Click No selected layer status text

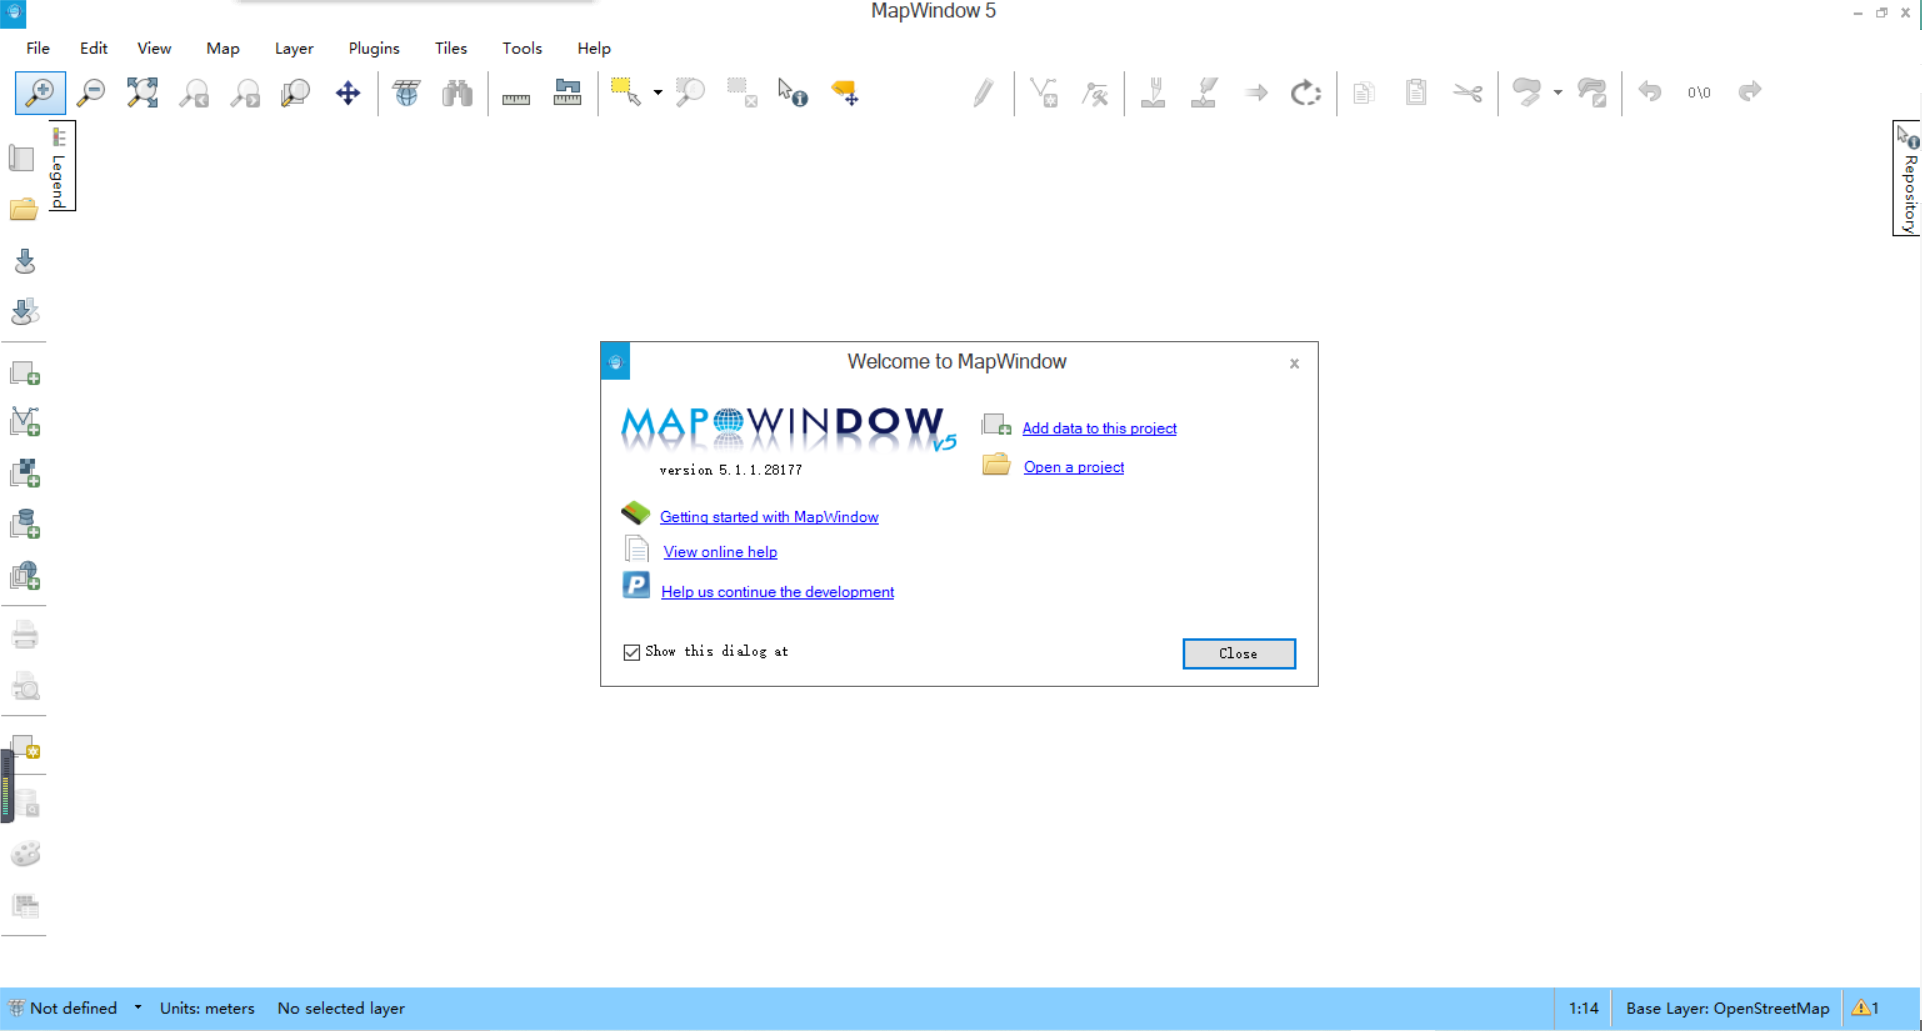[341, 1008]
